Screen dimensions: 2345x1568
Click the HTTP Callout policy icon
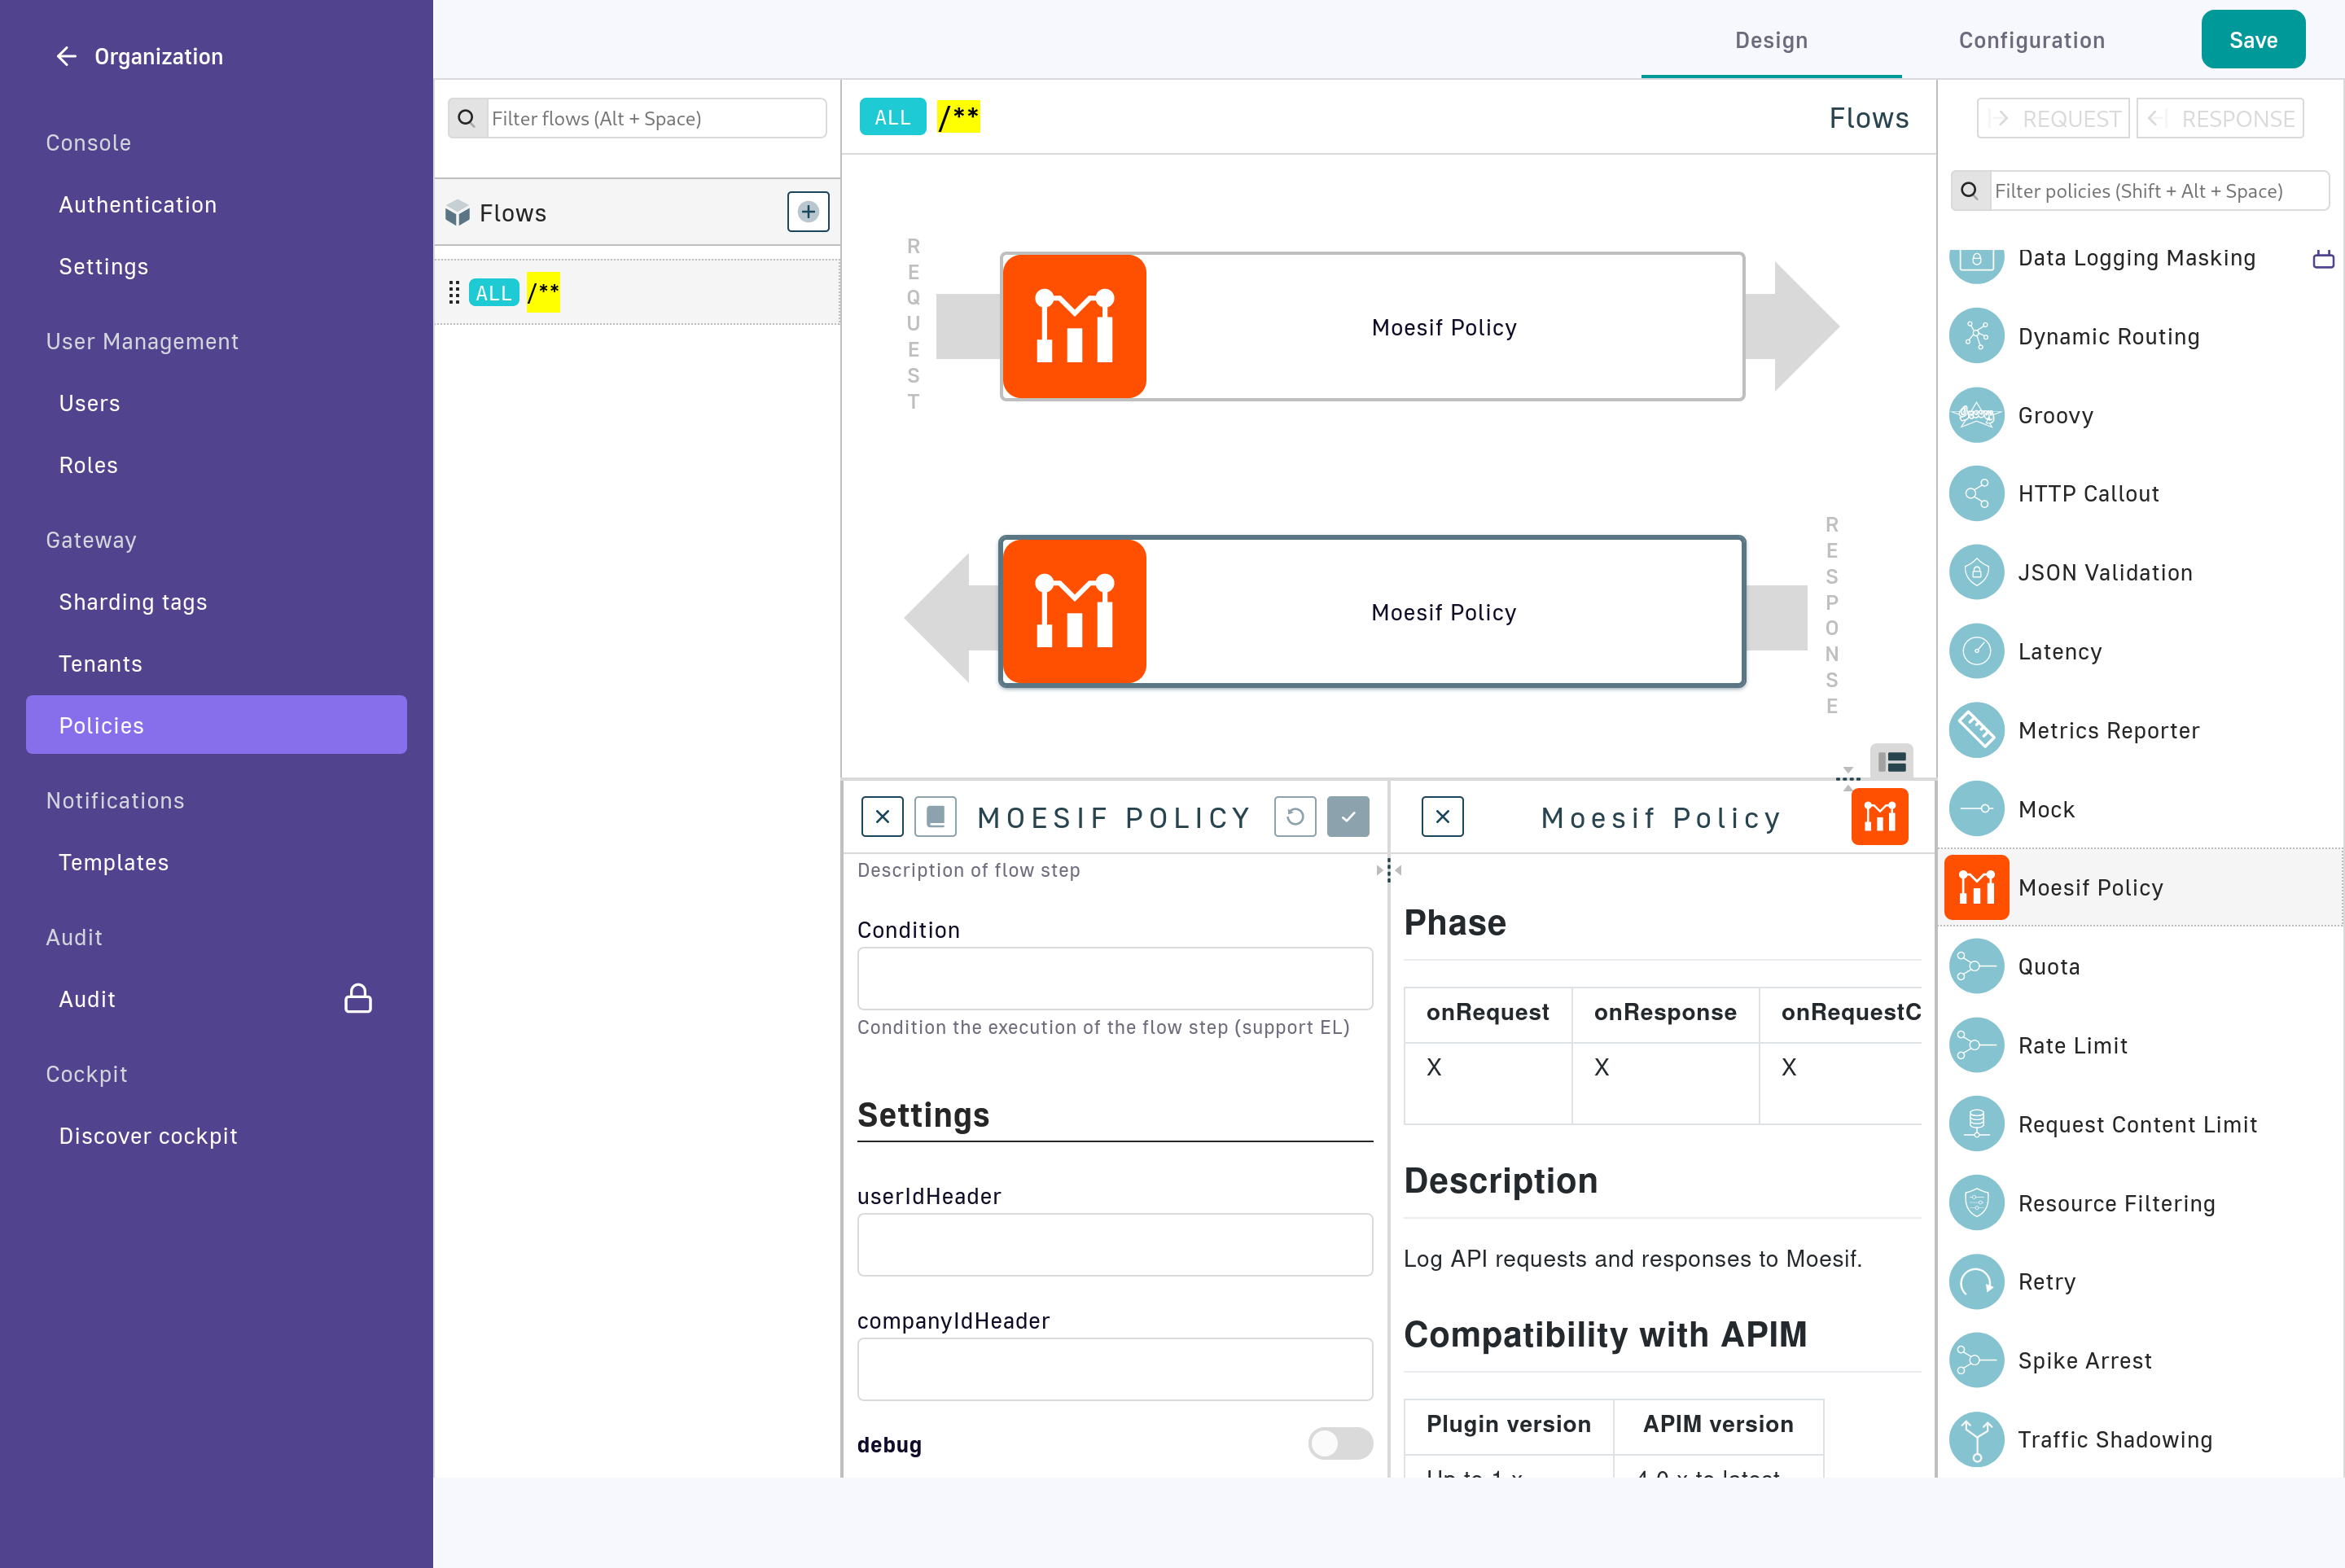pos(1977,493)
